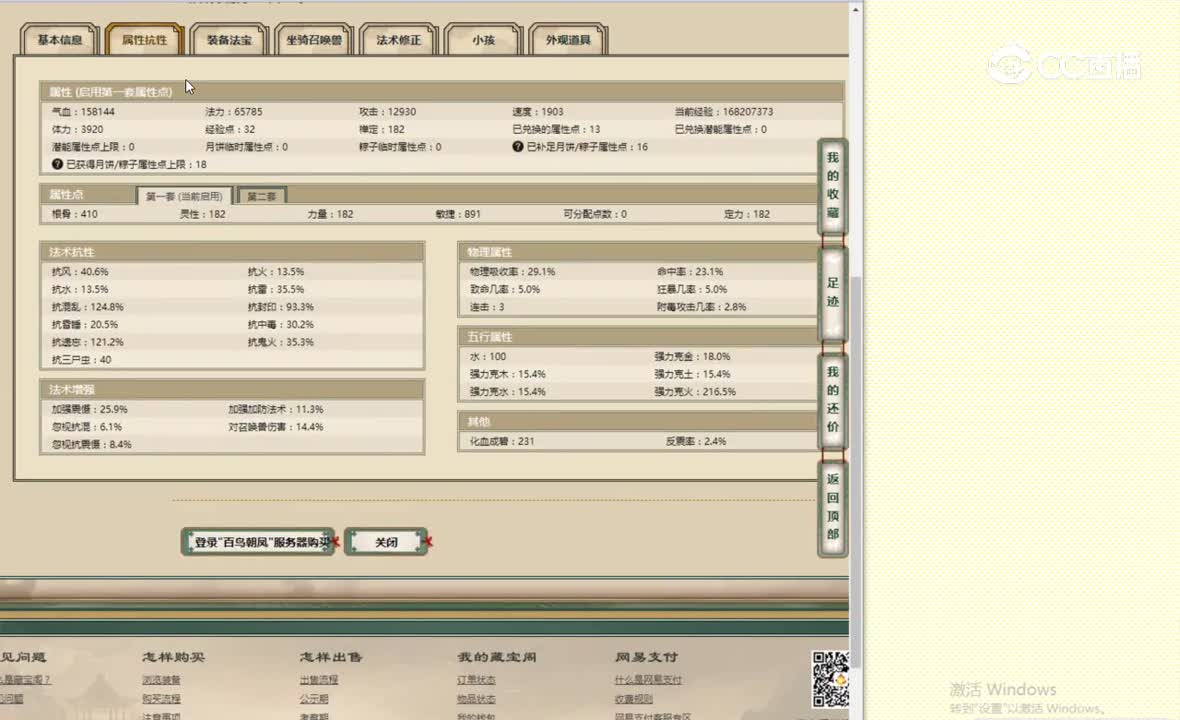1180x720 pixels.
Task: Open the 订单状态 footer link
Action: click(x=476, y=680)
